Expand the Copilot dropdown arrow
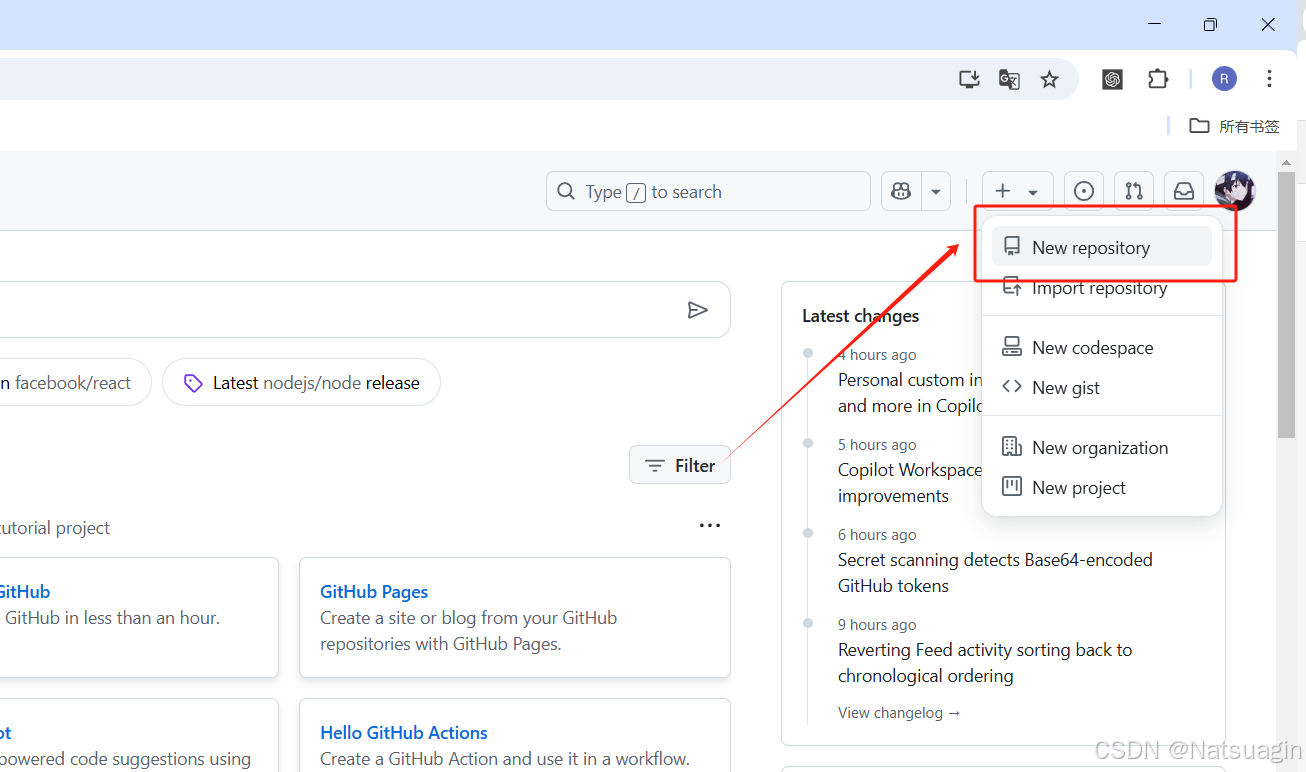This screenshot has height=772, width=1306. 936,191
